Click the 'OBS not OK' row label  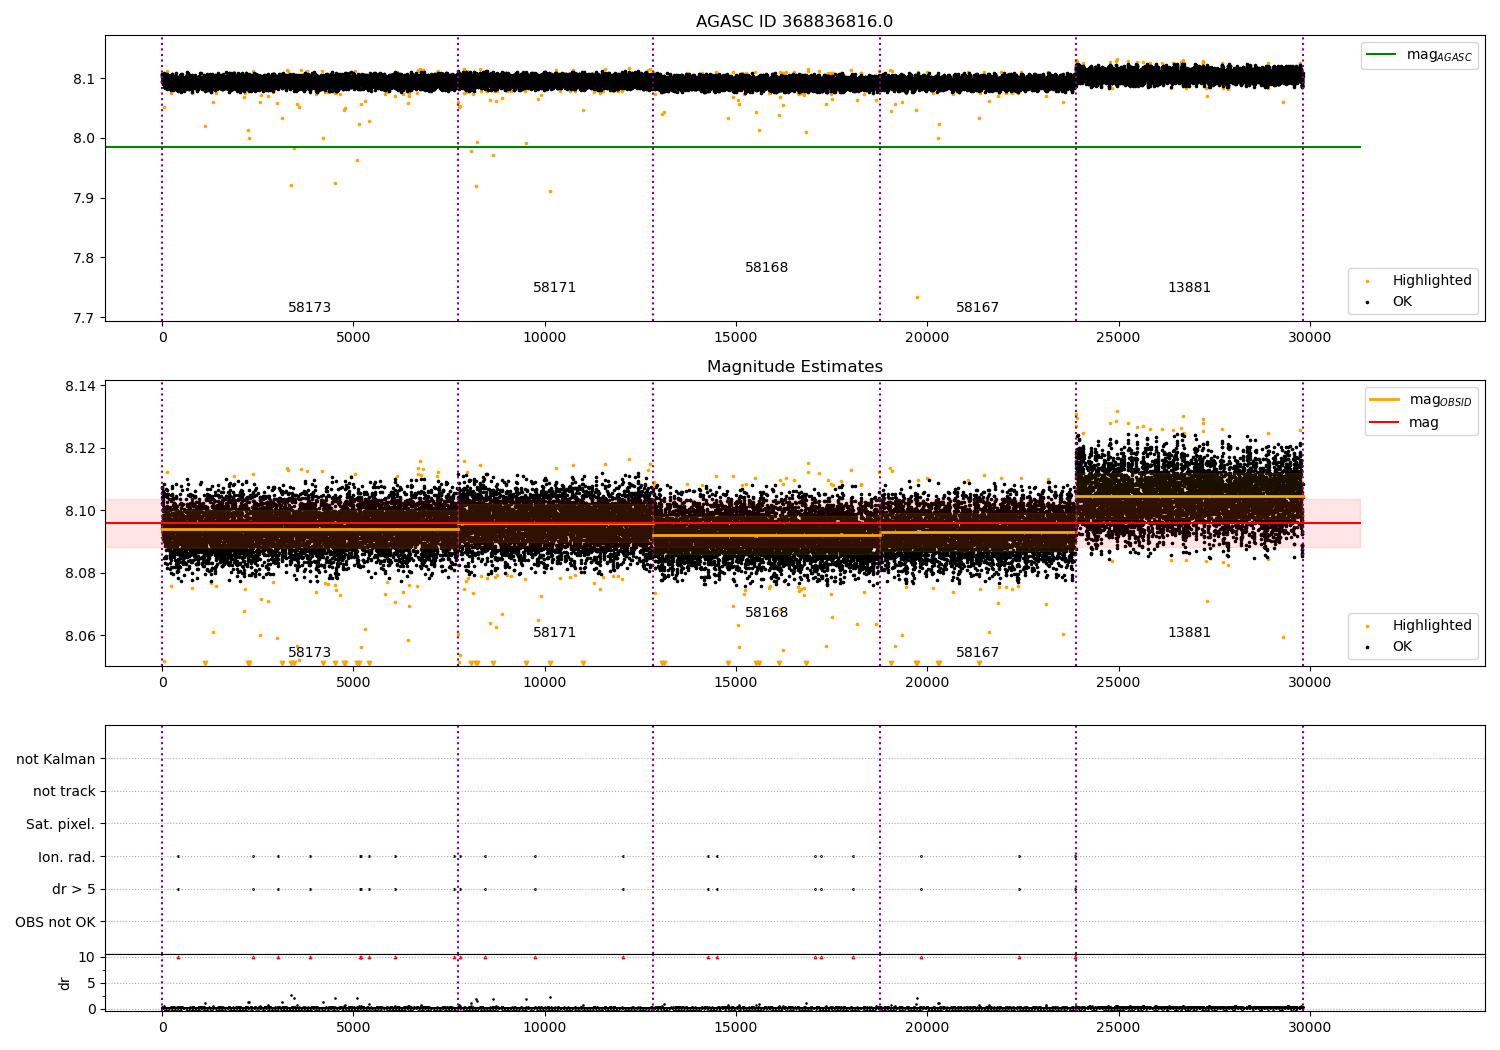pyautogui.click(x=55, y=923)
